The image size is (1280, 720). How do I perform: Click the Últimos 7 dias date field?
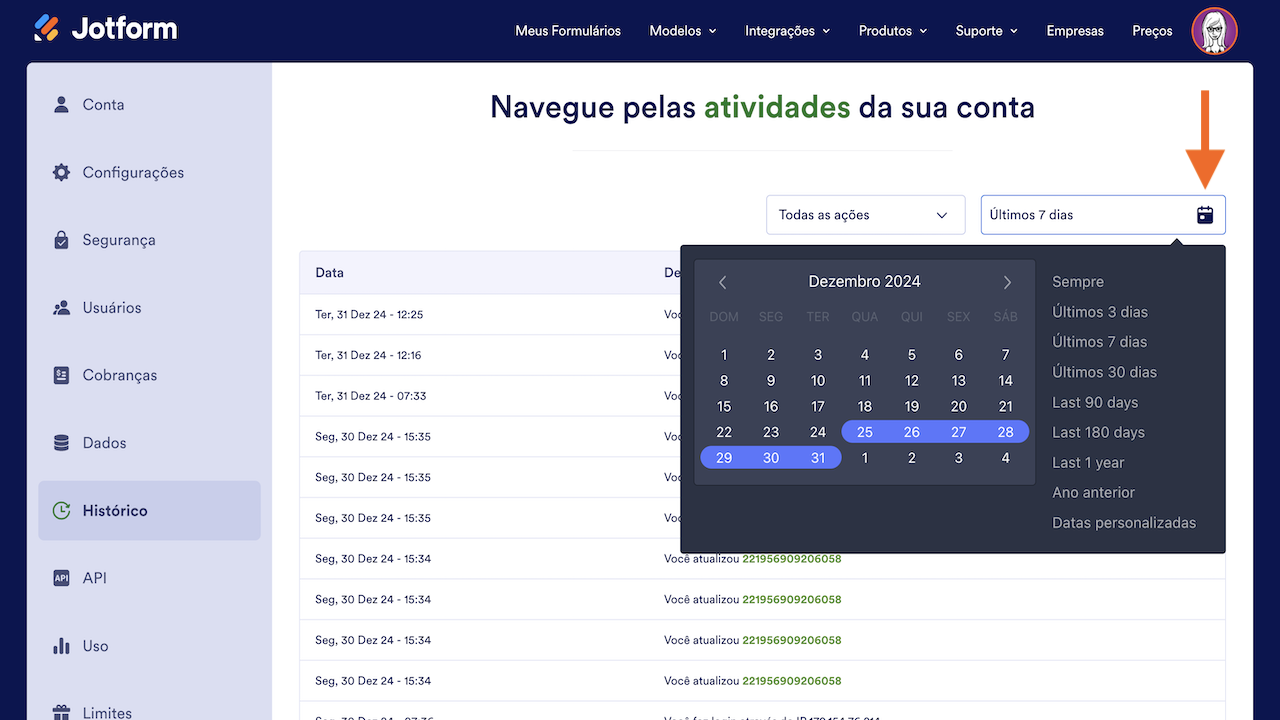click(1103, 215)
